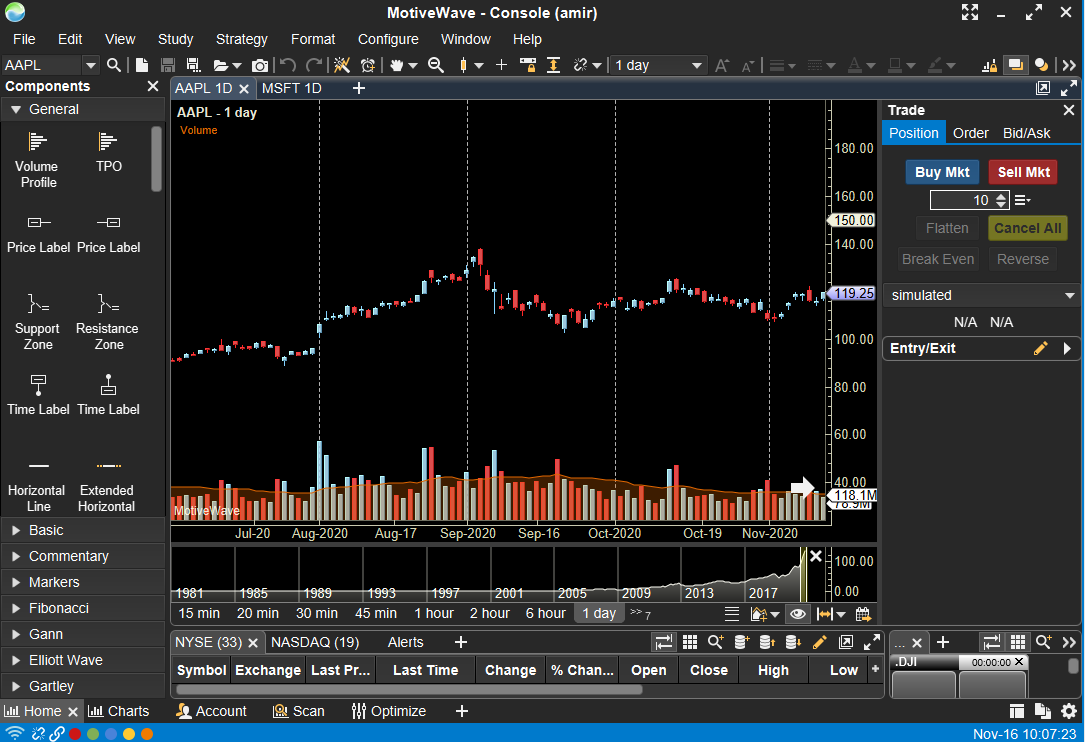The height and width of the screenshot is (742, 1085).
Task: Open the simulated account dropdown
Action: point(981,296)
